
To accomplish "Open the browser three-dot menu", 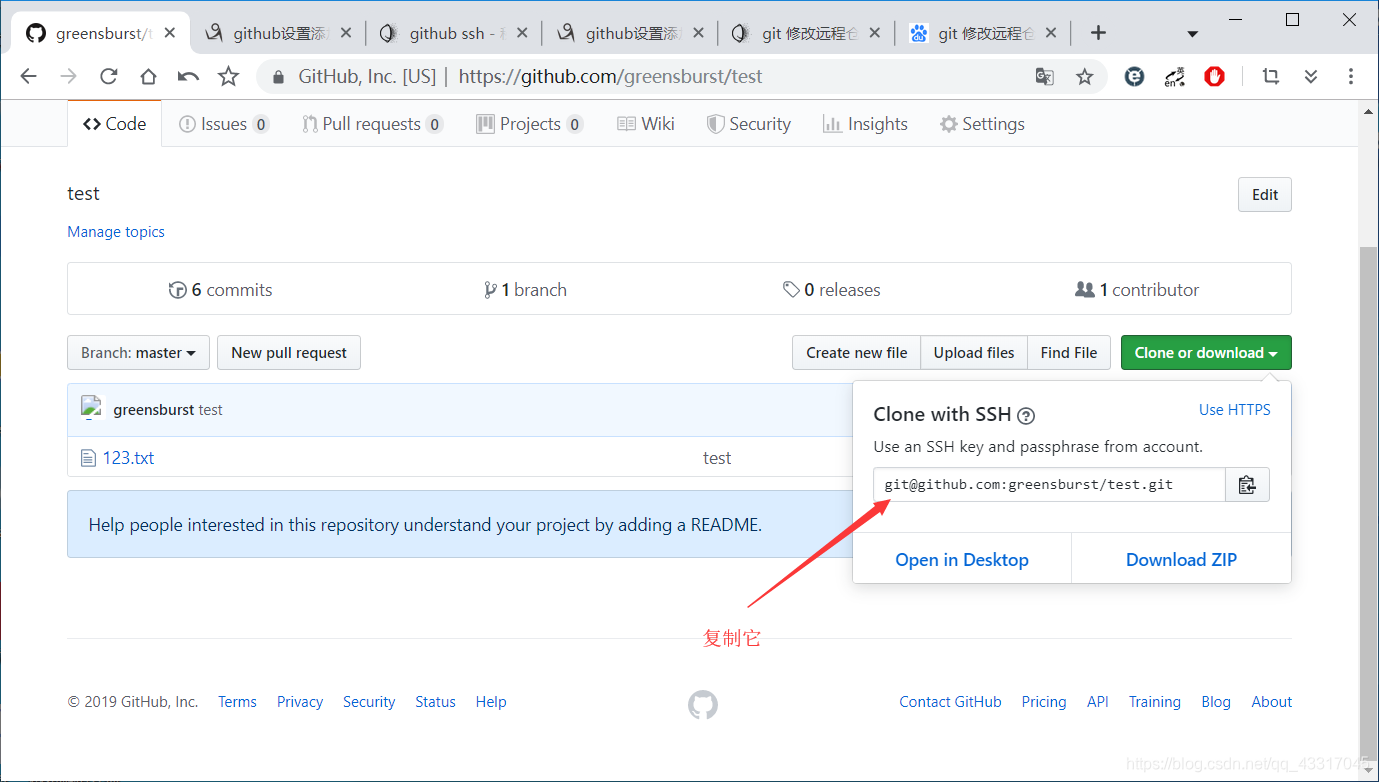I will click(x=1350, y=76).
